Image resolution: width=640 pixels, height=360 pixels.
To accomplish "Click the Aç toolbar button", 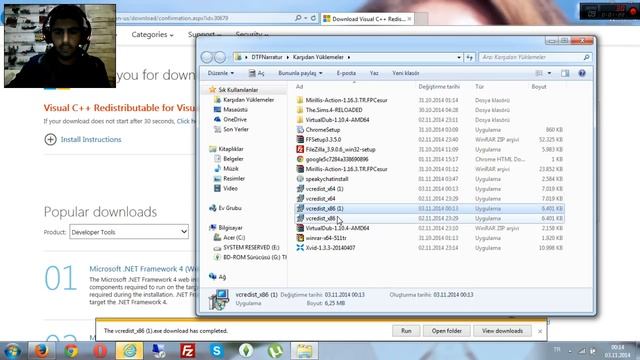I will click(257, 73).
